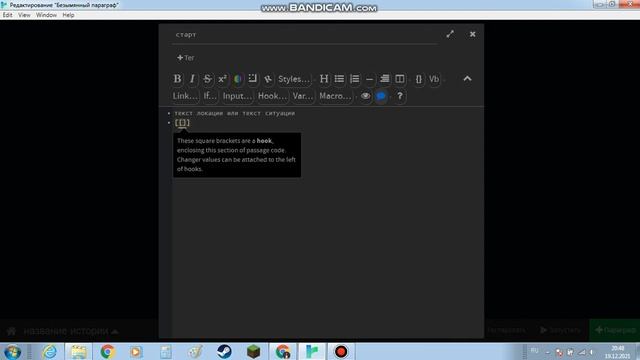Open the Styles… dropdown
The image size is (640, 360).
(294, 79)
